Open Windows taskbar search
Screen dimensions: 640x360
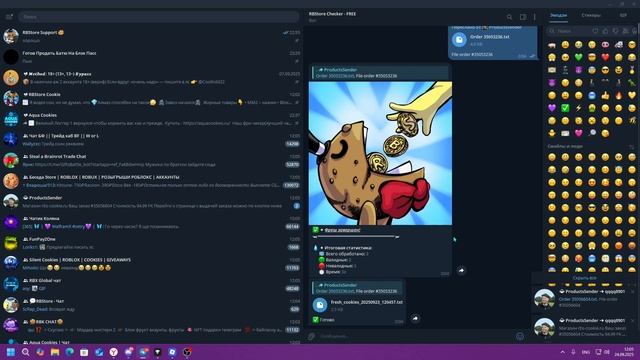click(x=25, y=352)
